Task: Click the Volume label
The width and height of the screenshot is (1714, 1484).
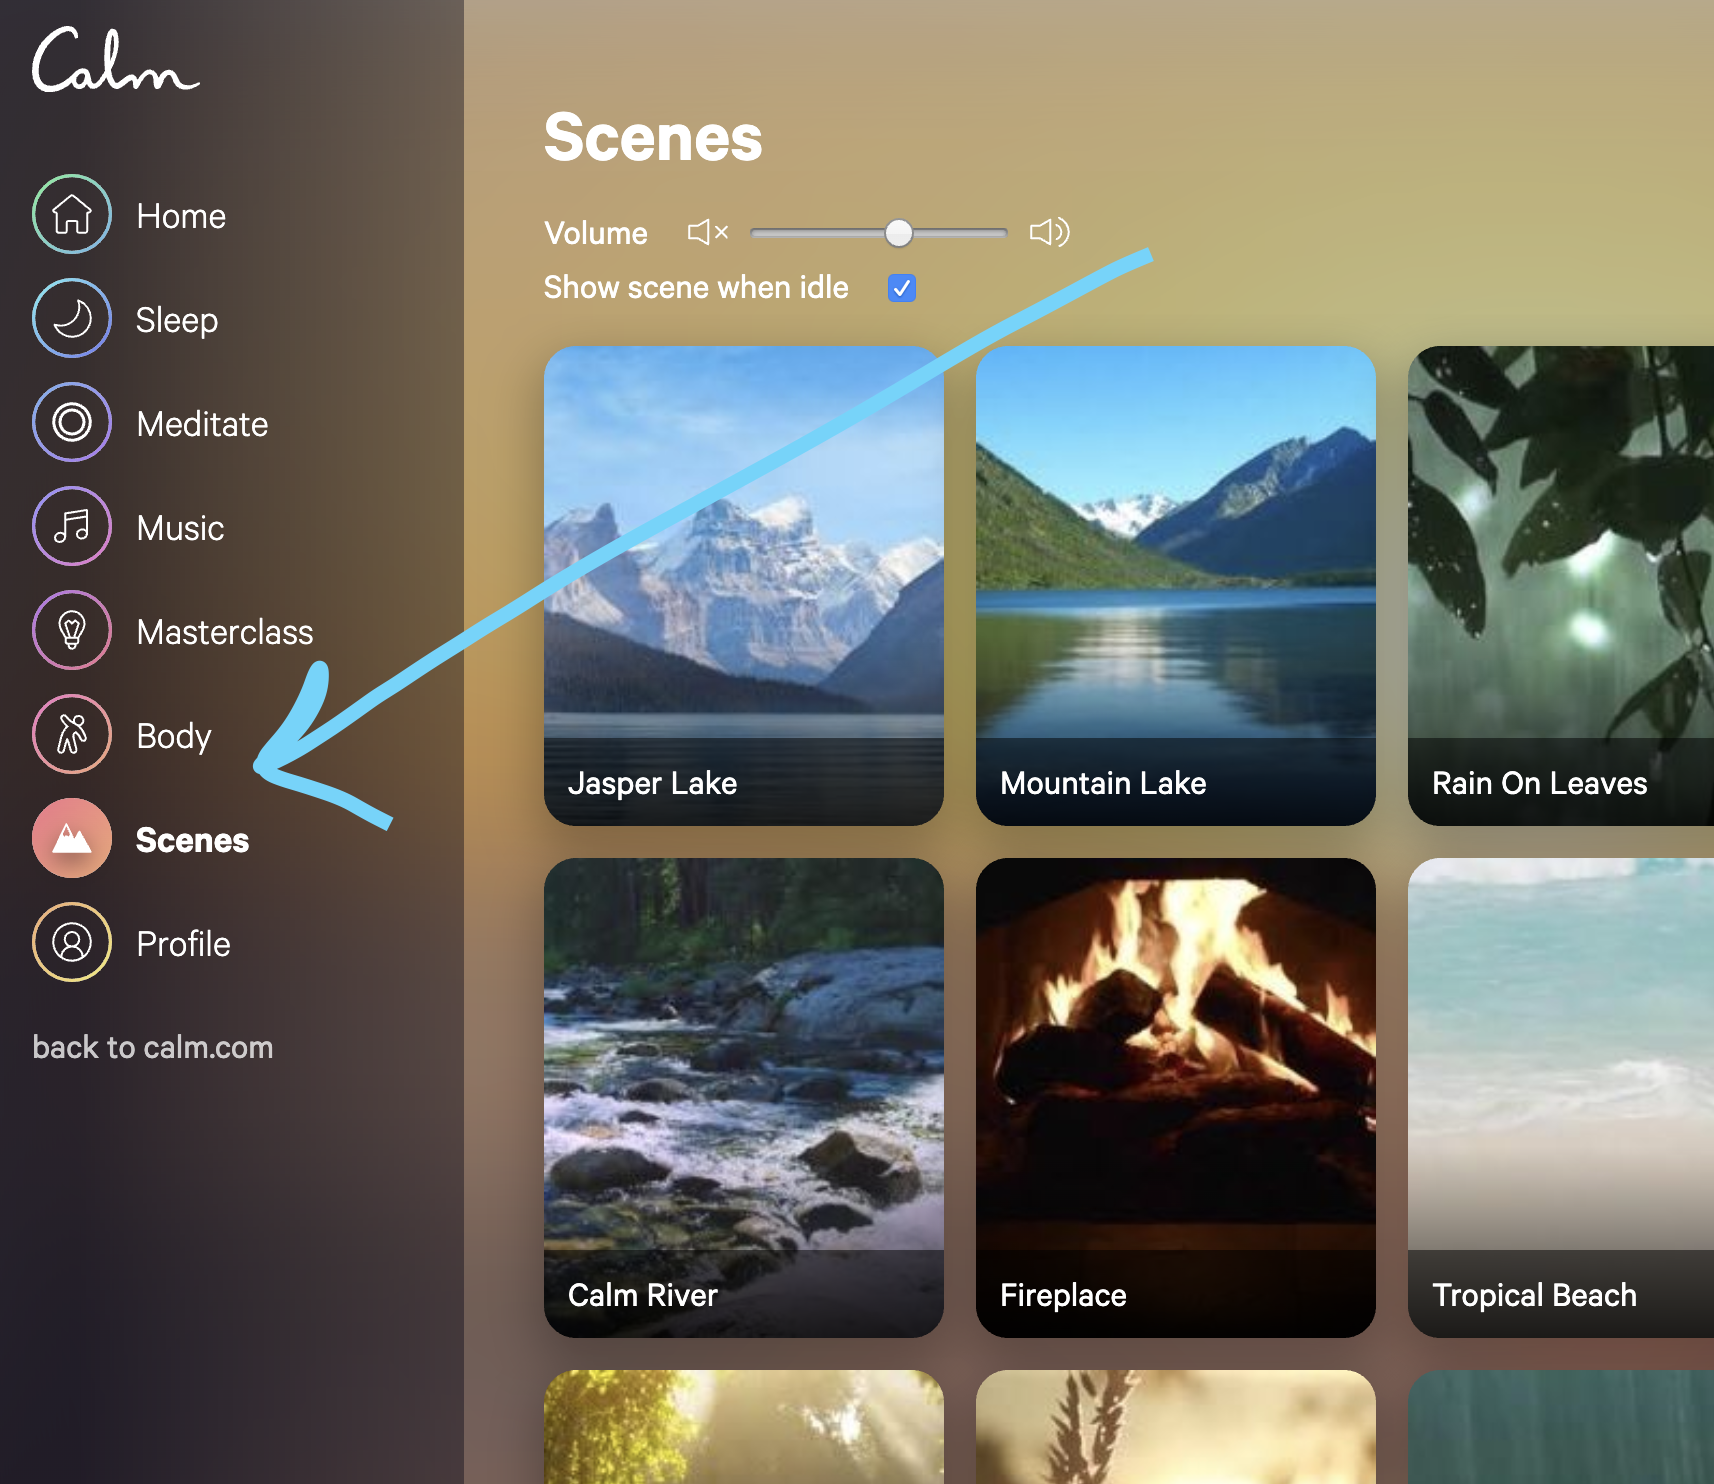Action: (596, 233)
